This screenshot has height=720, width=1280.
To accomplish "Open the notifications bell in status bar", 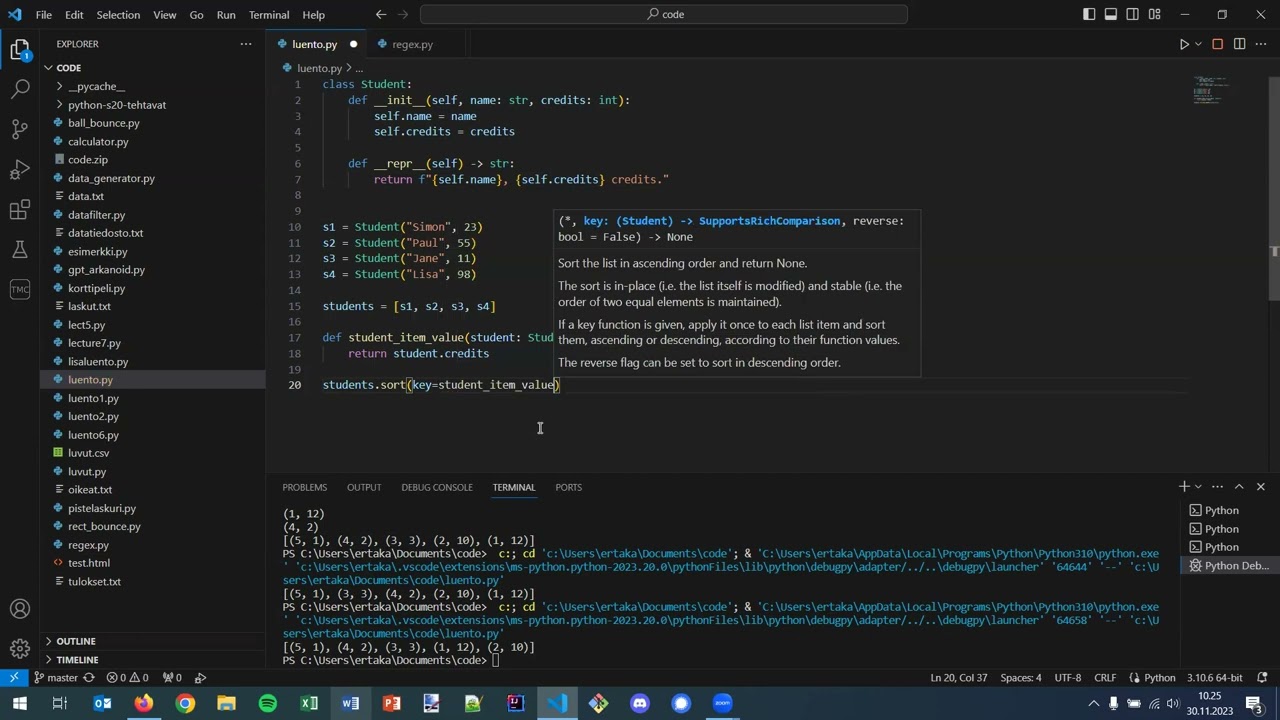I will pos(1261,678).
